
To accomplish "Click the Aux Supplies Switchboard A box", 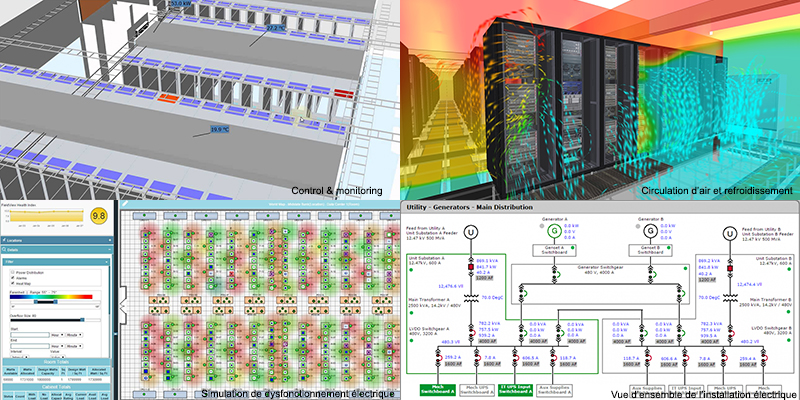I will point(554,390).
